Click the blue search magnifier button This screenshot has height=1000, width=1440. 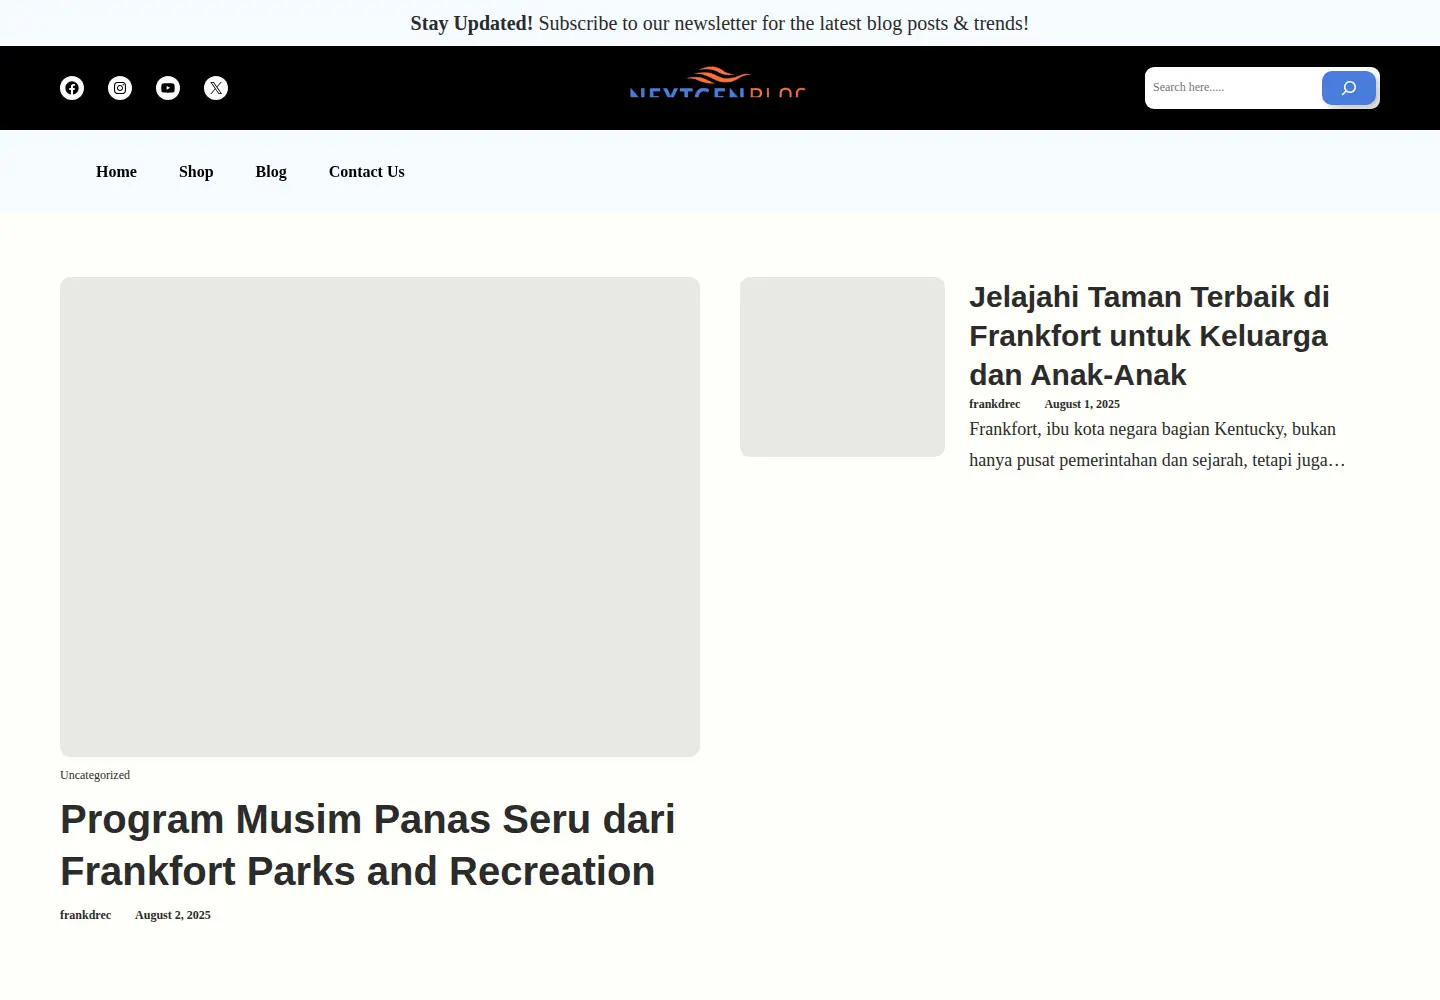(1349, 88)
